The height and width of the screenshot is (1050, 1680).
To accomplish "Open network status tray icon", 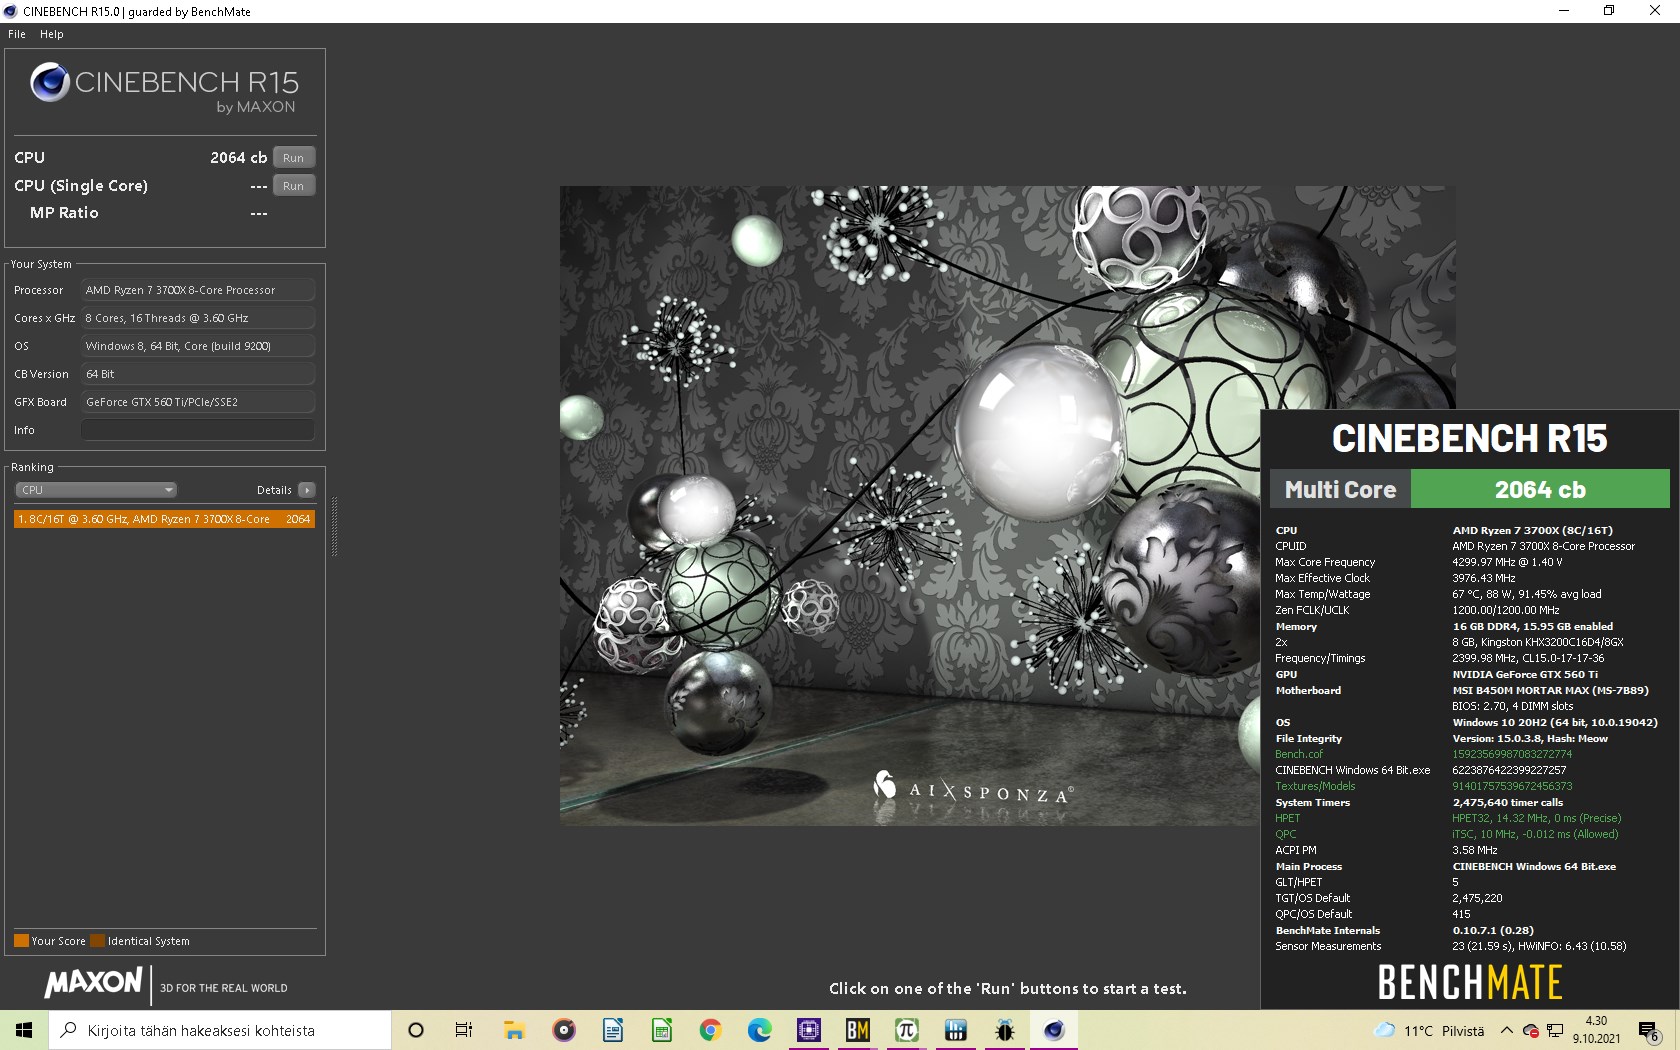I will coord(1555,1031).
